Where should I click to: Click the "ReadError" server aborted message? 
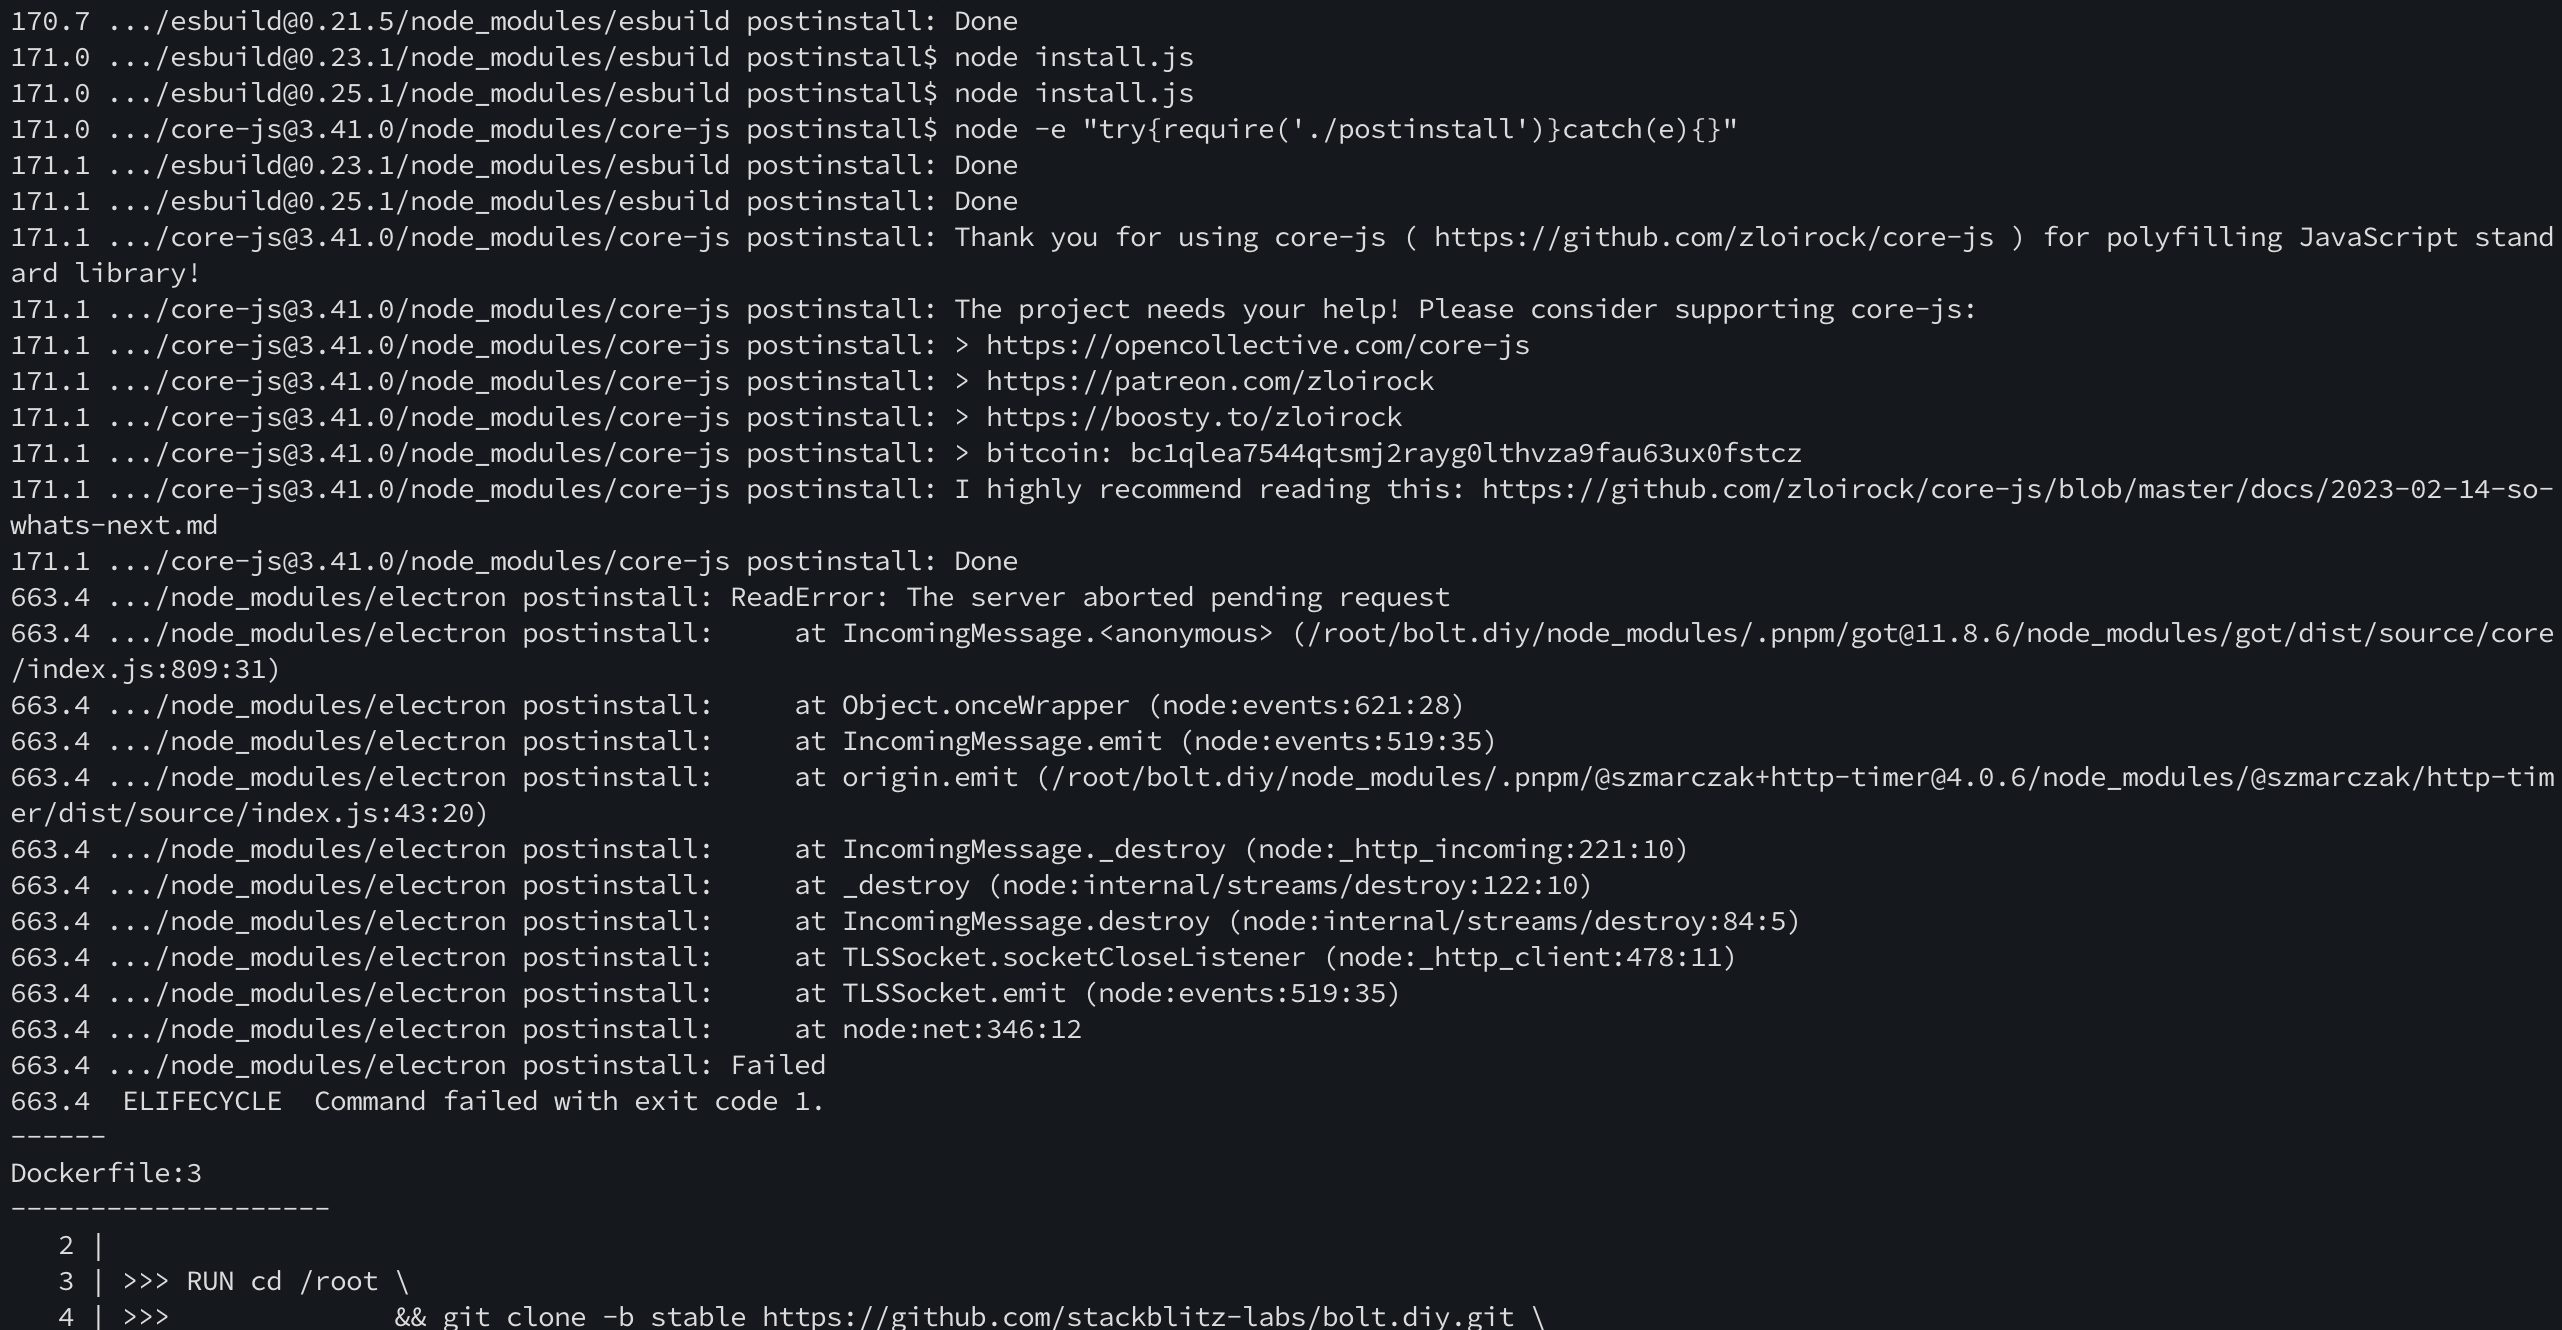click(x=1089, y=598)
